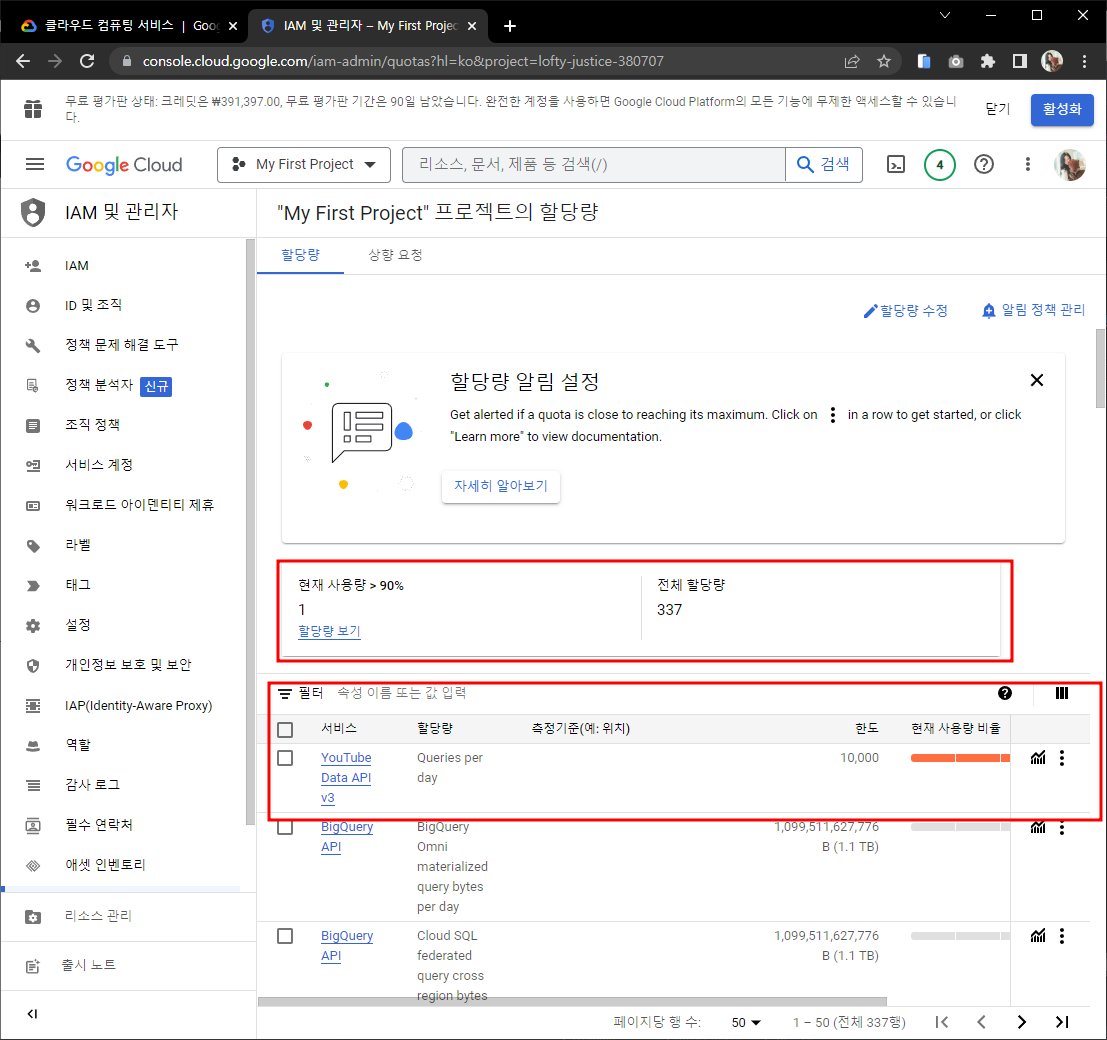Click the 할당량 보기 link

point(329,631)
